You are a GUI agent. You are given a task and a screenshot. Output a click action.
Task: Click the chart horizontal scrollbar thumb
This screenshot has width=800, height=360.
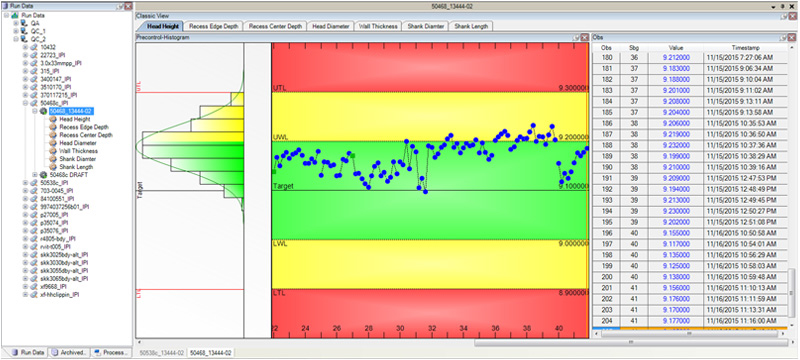(x=630, y=342)
